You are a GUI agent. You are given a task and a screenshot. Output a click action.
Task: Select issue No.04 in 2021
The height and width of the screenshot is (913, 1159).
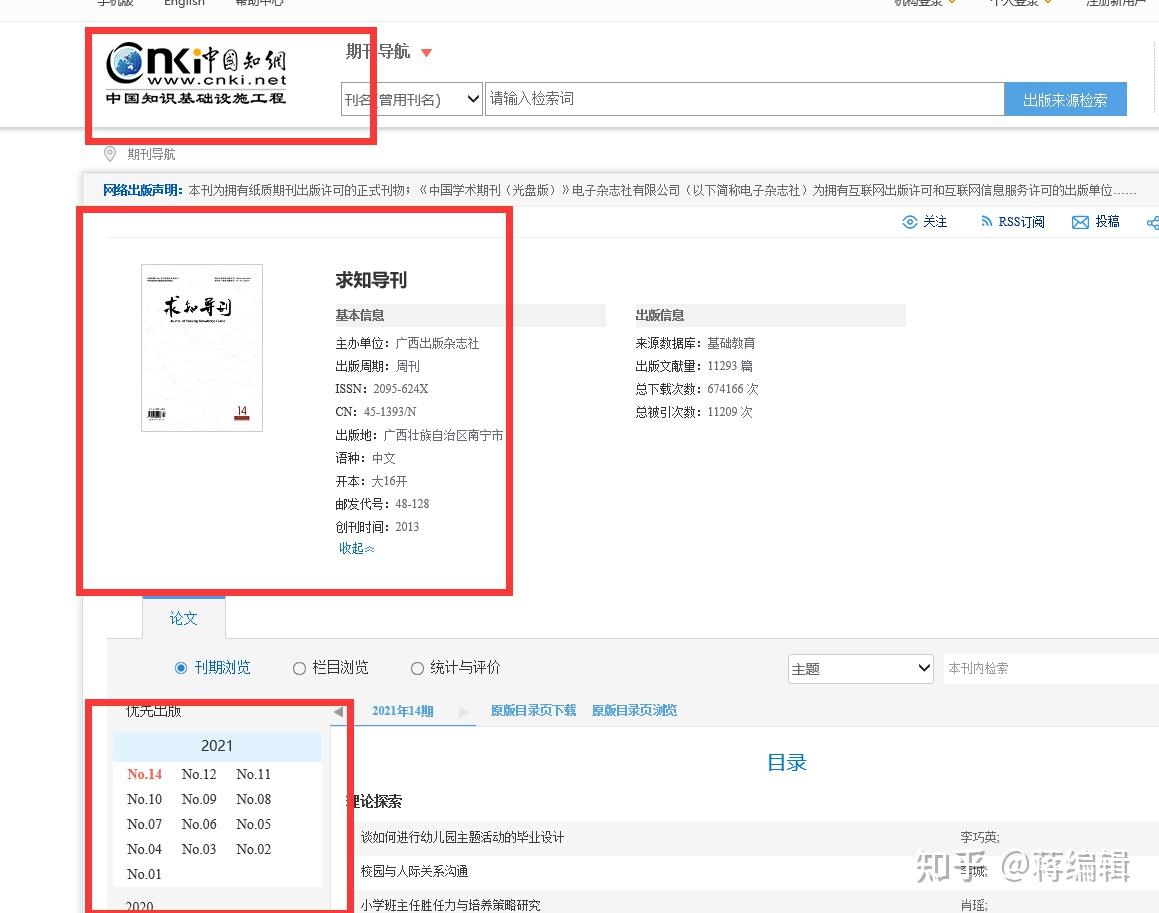144,849
